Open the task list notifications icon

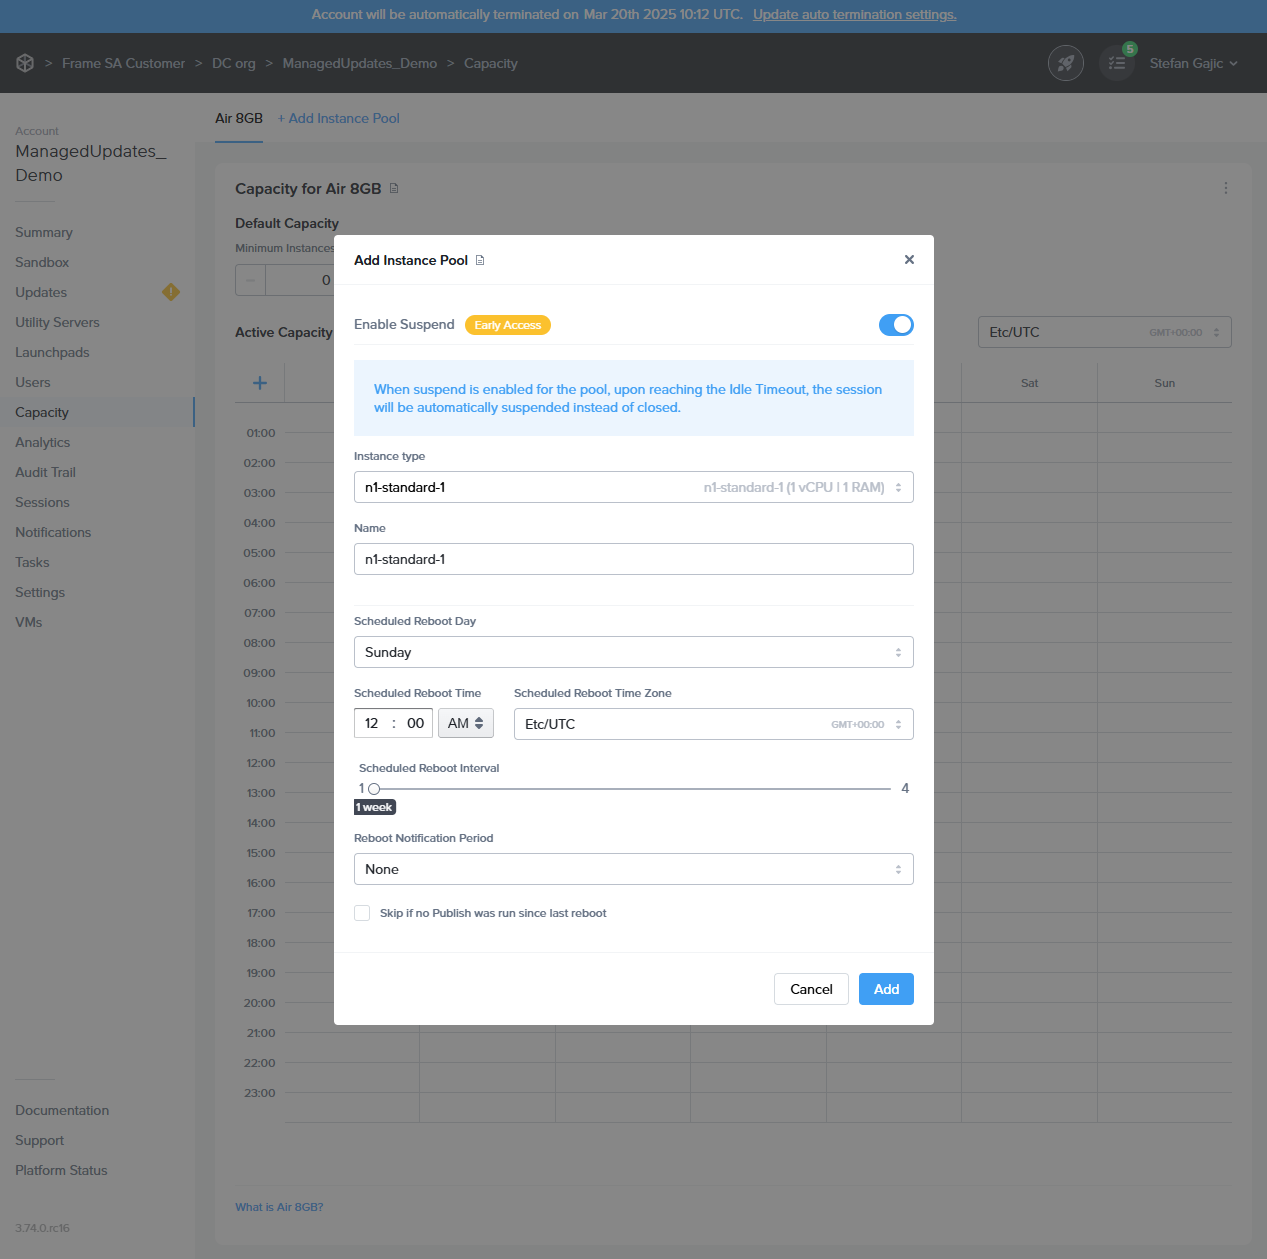(1117, 63)
